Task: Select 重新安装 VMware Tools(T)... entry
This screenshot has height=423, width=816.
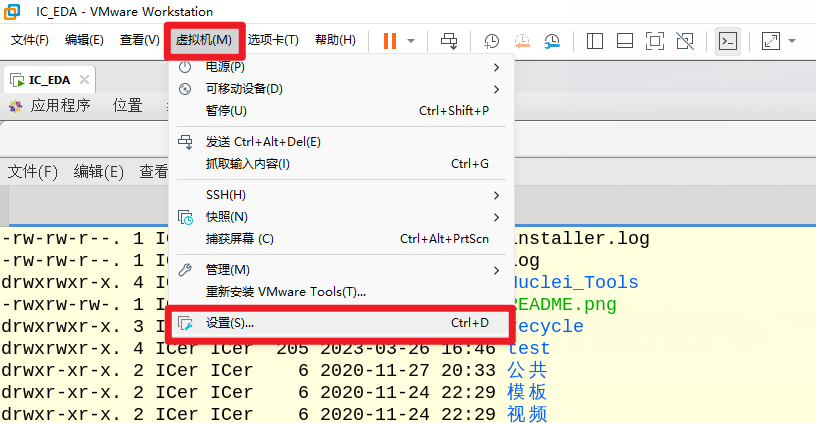Action: (x=341, y=292)
